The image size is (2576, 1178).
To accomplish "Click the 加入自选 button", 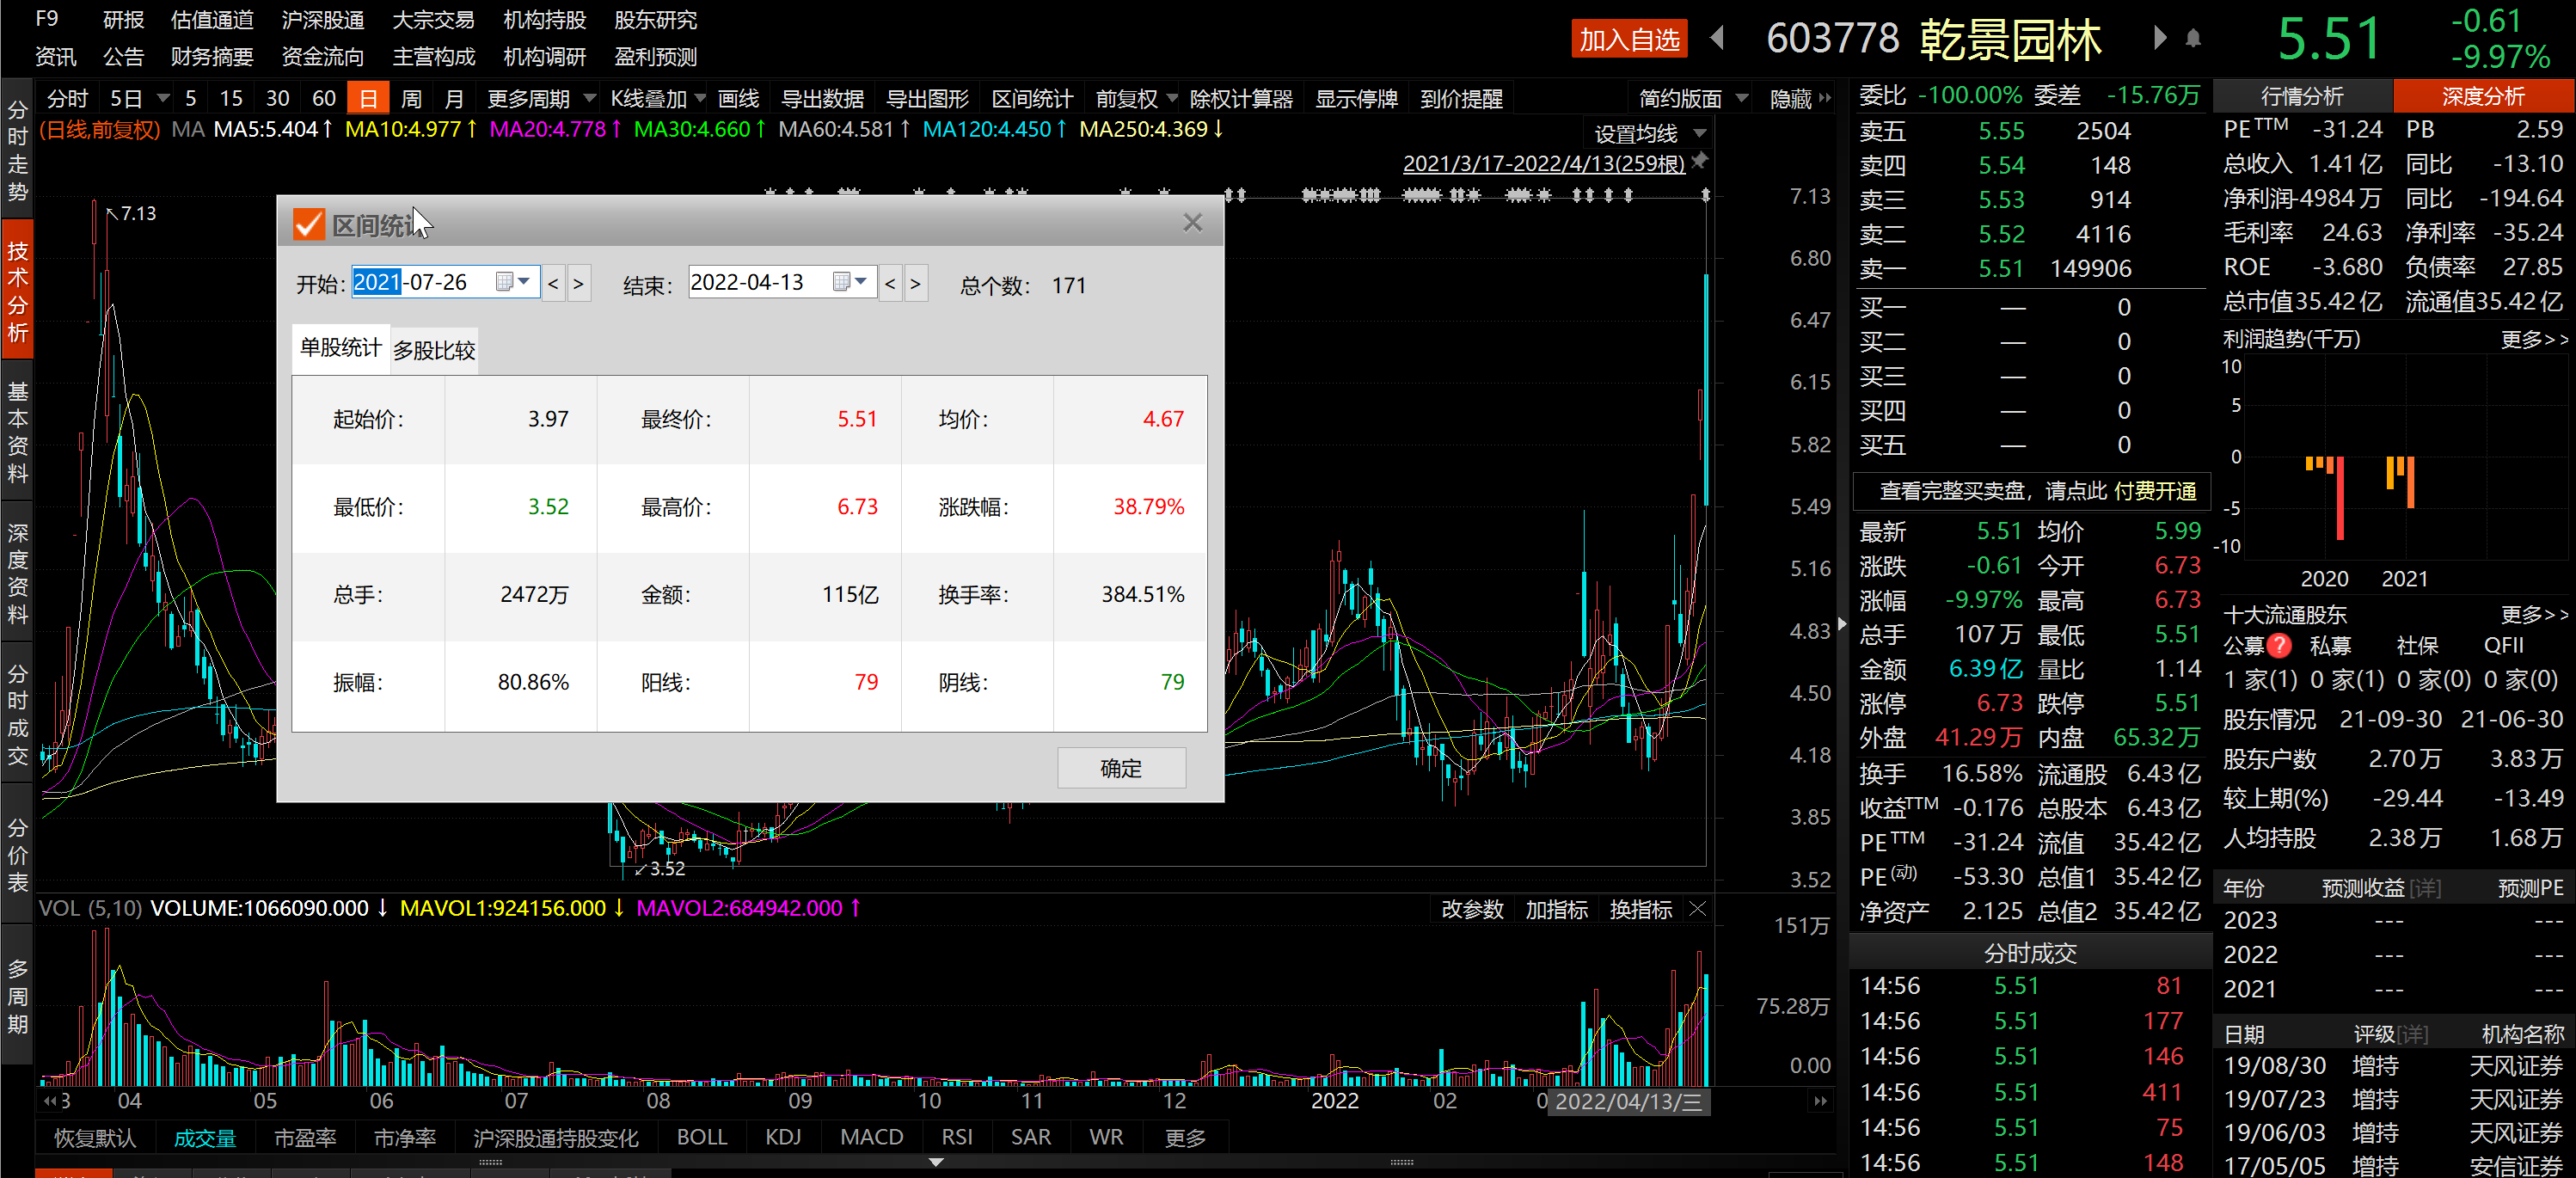I will click(1629, 39).
